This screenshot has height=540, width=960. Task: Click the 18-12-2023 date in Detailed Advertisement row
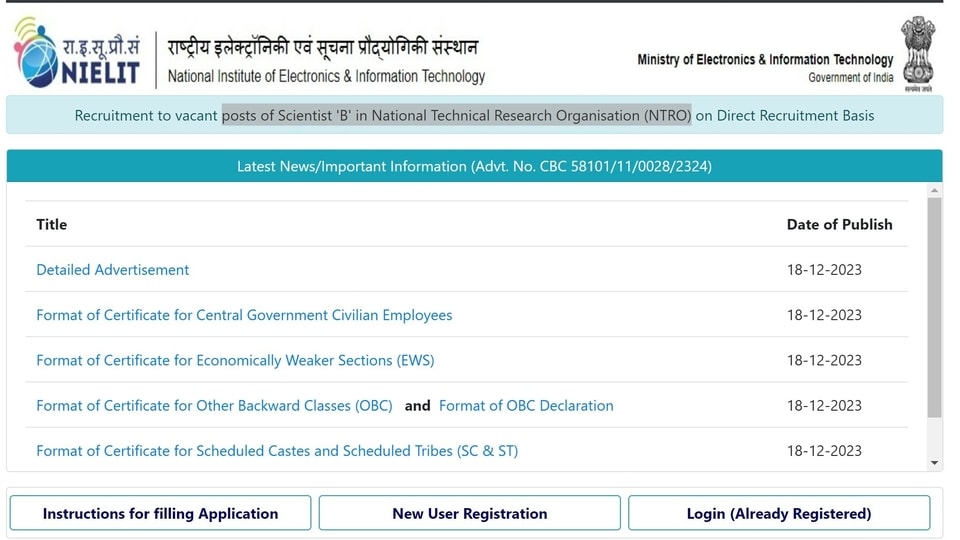pyautogui.click(x=824, y=269)
